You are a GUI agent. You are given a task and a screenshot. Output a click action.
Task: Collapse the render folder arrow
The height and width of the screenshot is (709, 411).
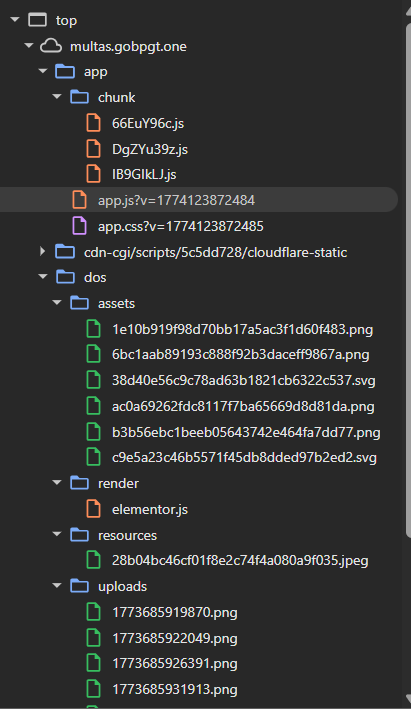57,482
